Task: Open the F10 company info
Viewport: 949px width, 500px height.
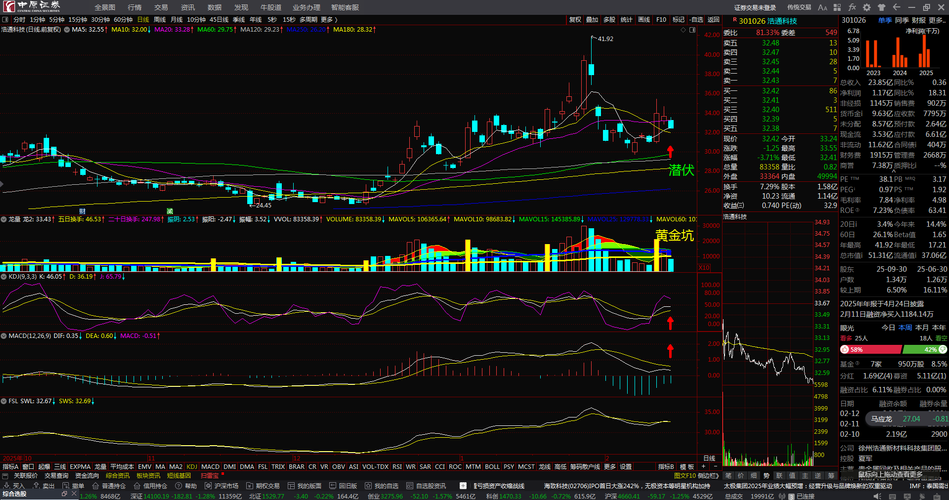Action: click(661, 20)
